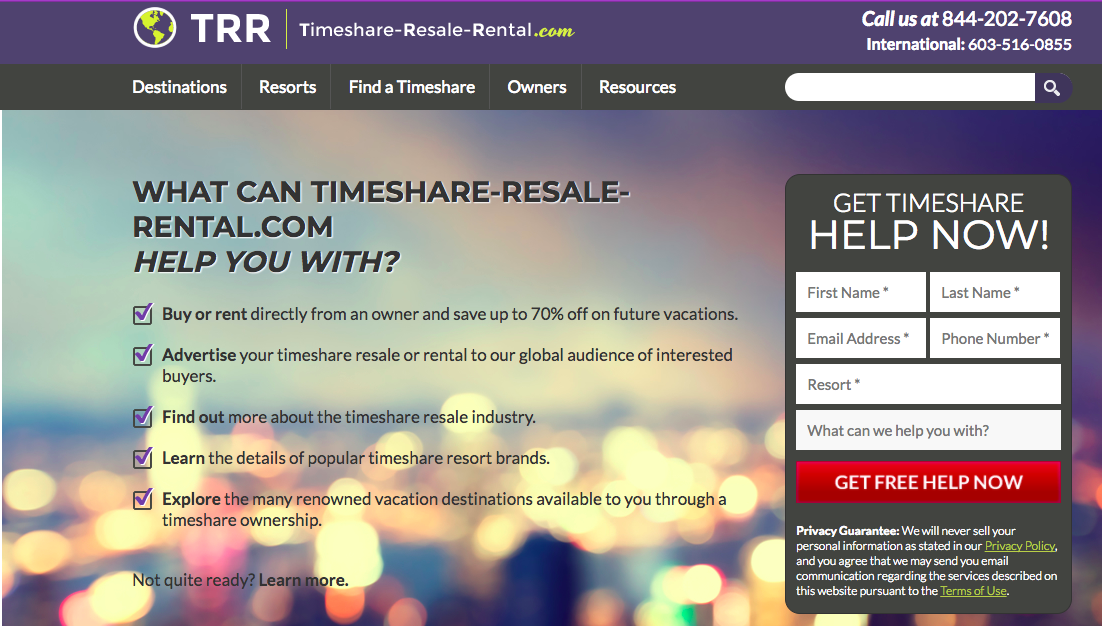Click the 'Explore' bold text
The width and height of the screenshot is (1102, 626).
191,499
